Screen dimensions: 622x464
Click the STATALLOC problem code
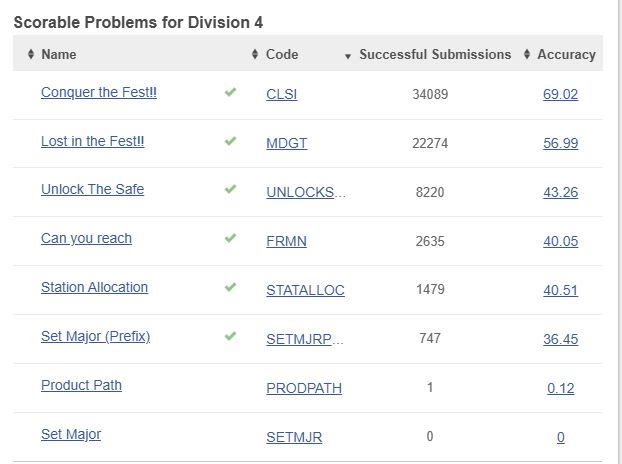[x=305, y=290]
